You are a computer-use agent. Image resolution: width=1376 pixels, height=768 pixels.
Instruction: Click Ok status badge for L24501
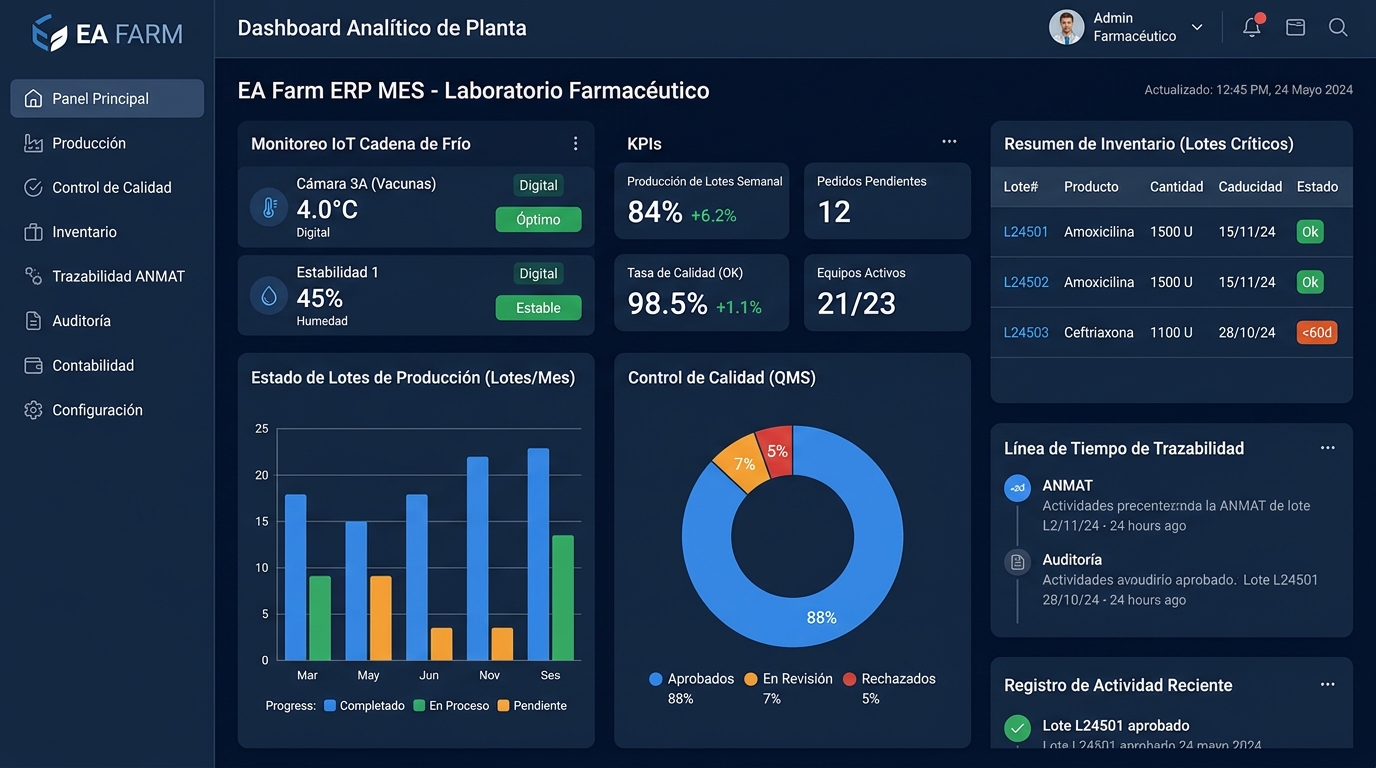tap(1310, 232)
